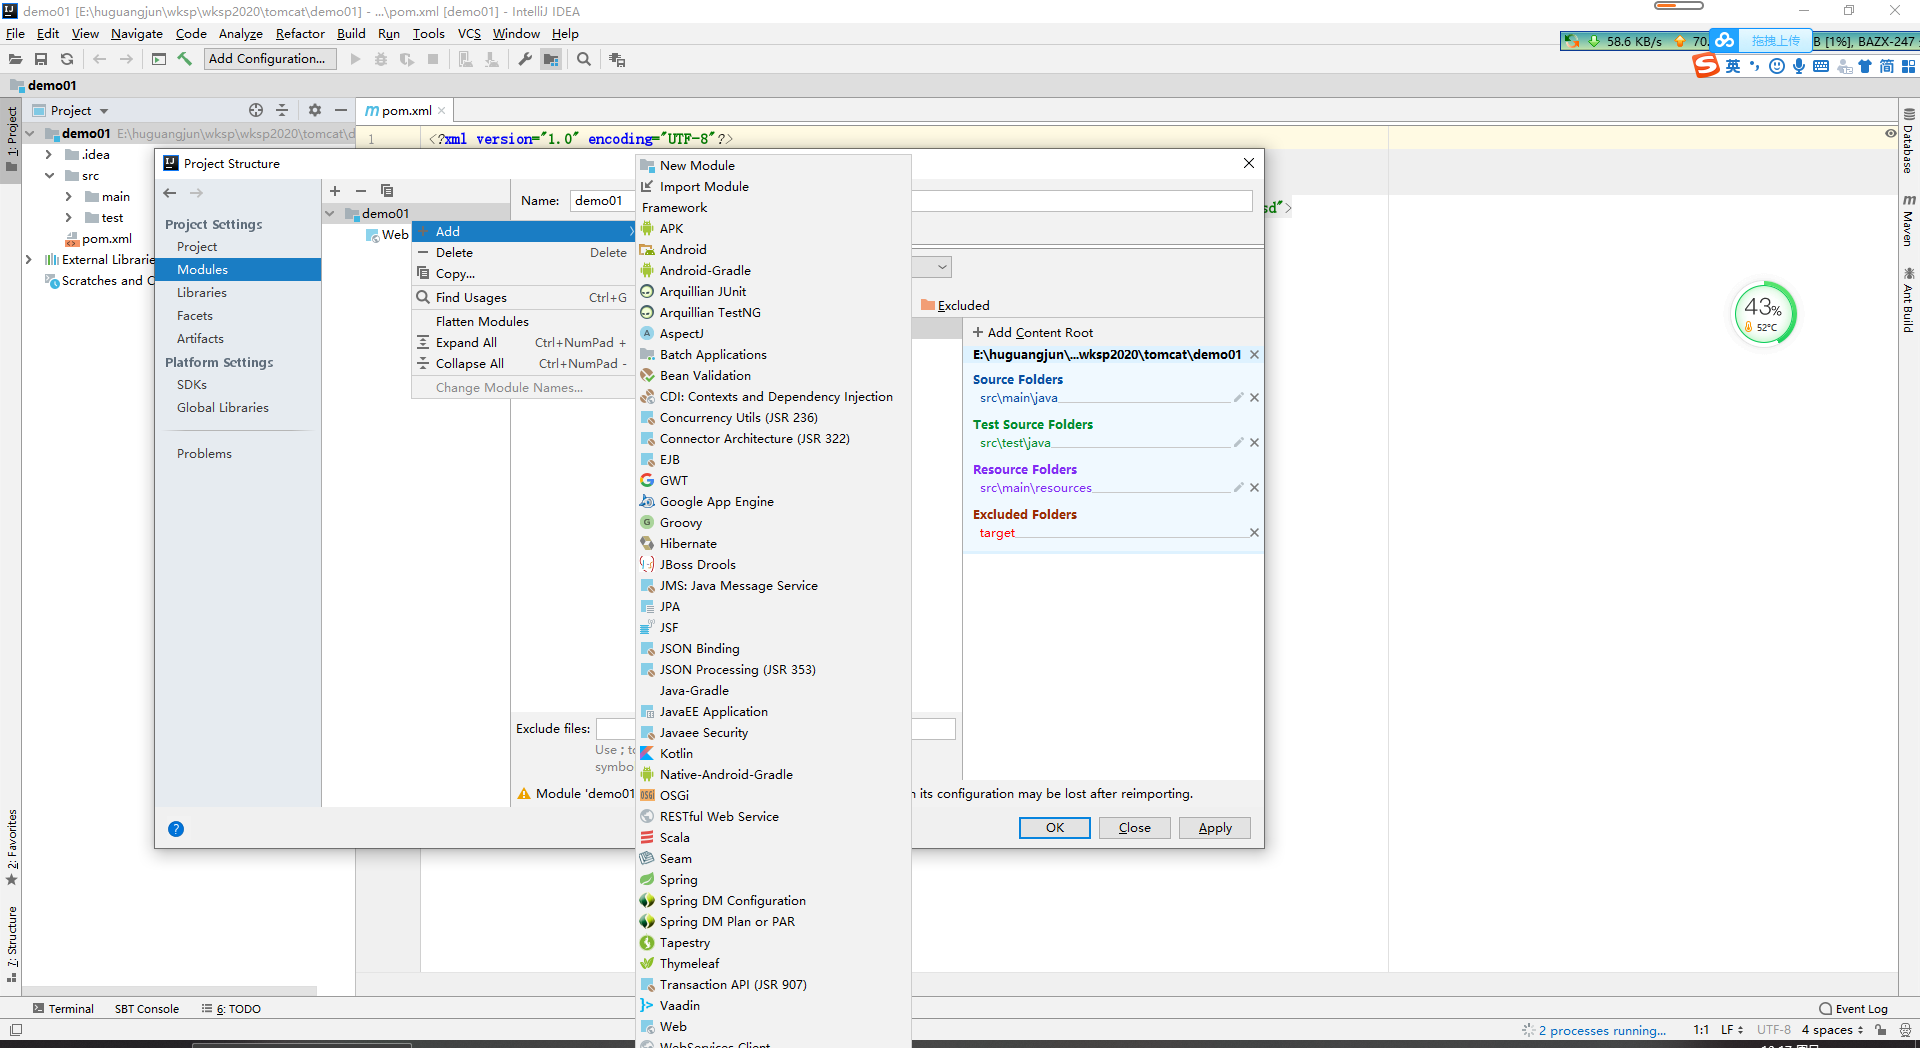Expand External Libraries node
The image size is (1920, 1048).
pyautogui.click(x=28, y=260)
